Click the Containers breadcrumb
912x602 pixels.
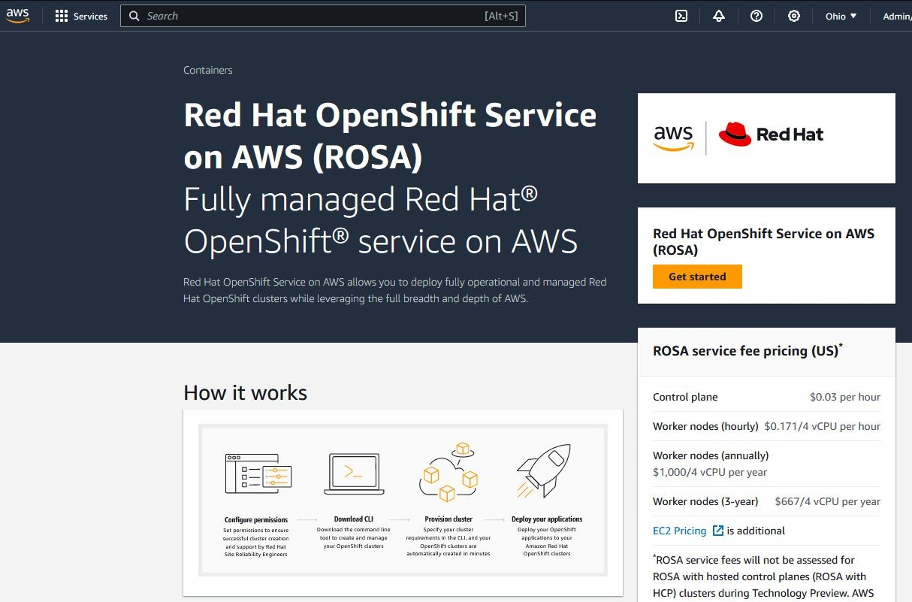click(207, 70)
